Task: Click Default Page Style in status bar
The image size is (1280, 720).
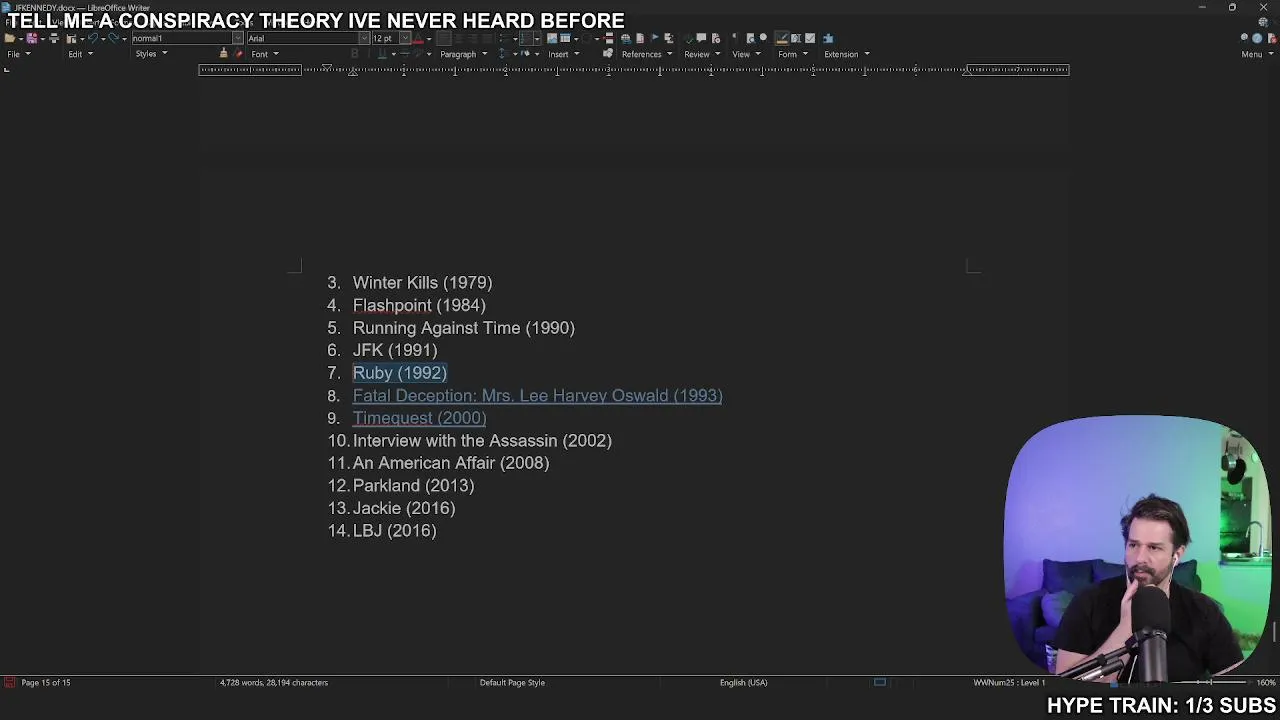Action: point(512,682)
